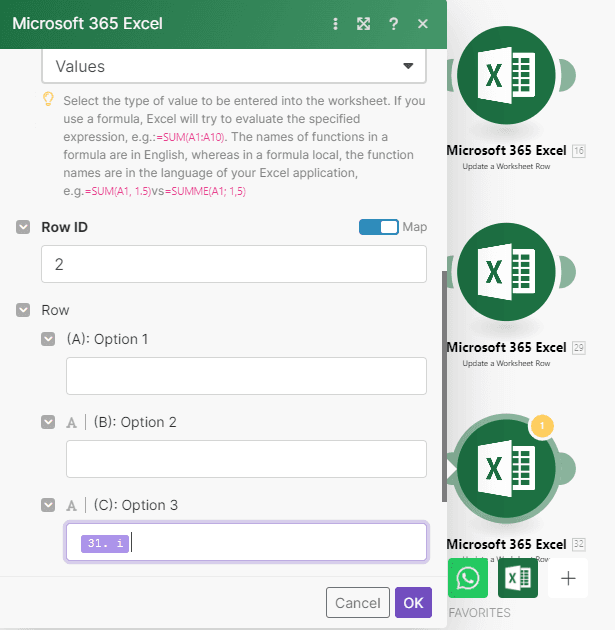Open Excel module 16 on the canvas
615x630 pixels.
tap(506, 75)
